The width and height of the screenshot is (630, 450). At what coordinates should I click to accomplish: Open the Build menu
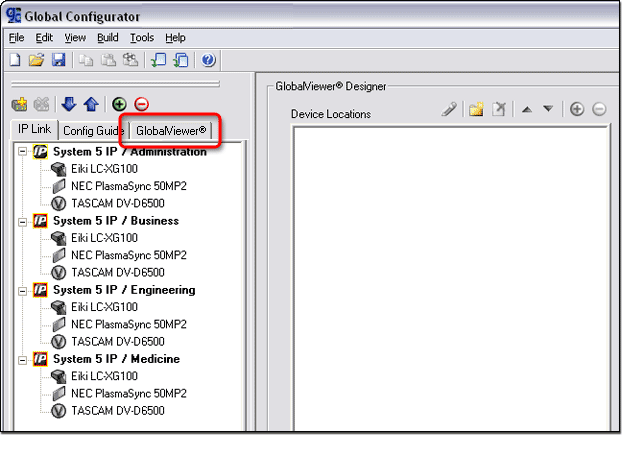[107, 37]
